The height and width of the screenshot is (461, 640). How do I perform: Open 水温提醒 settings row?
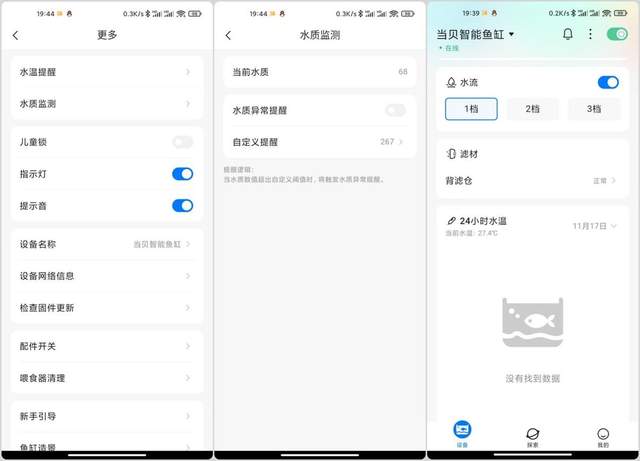107,72
